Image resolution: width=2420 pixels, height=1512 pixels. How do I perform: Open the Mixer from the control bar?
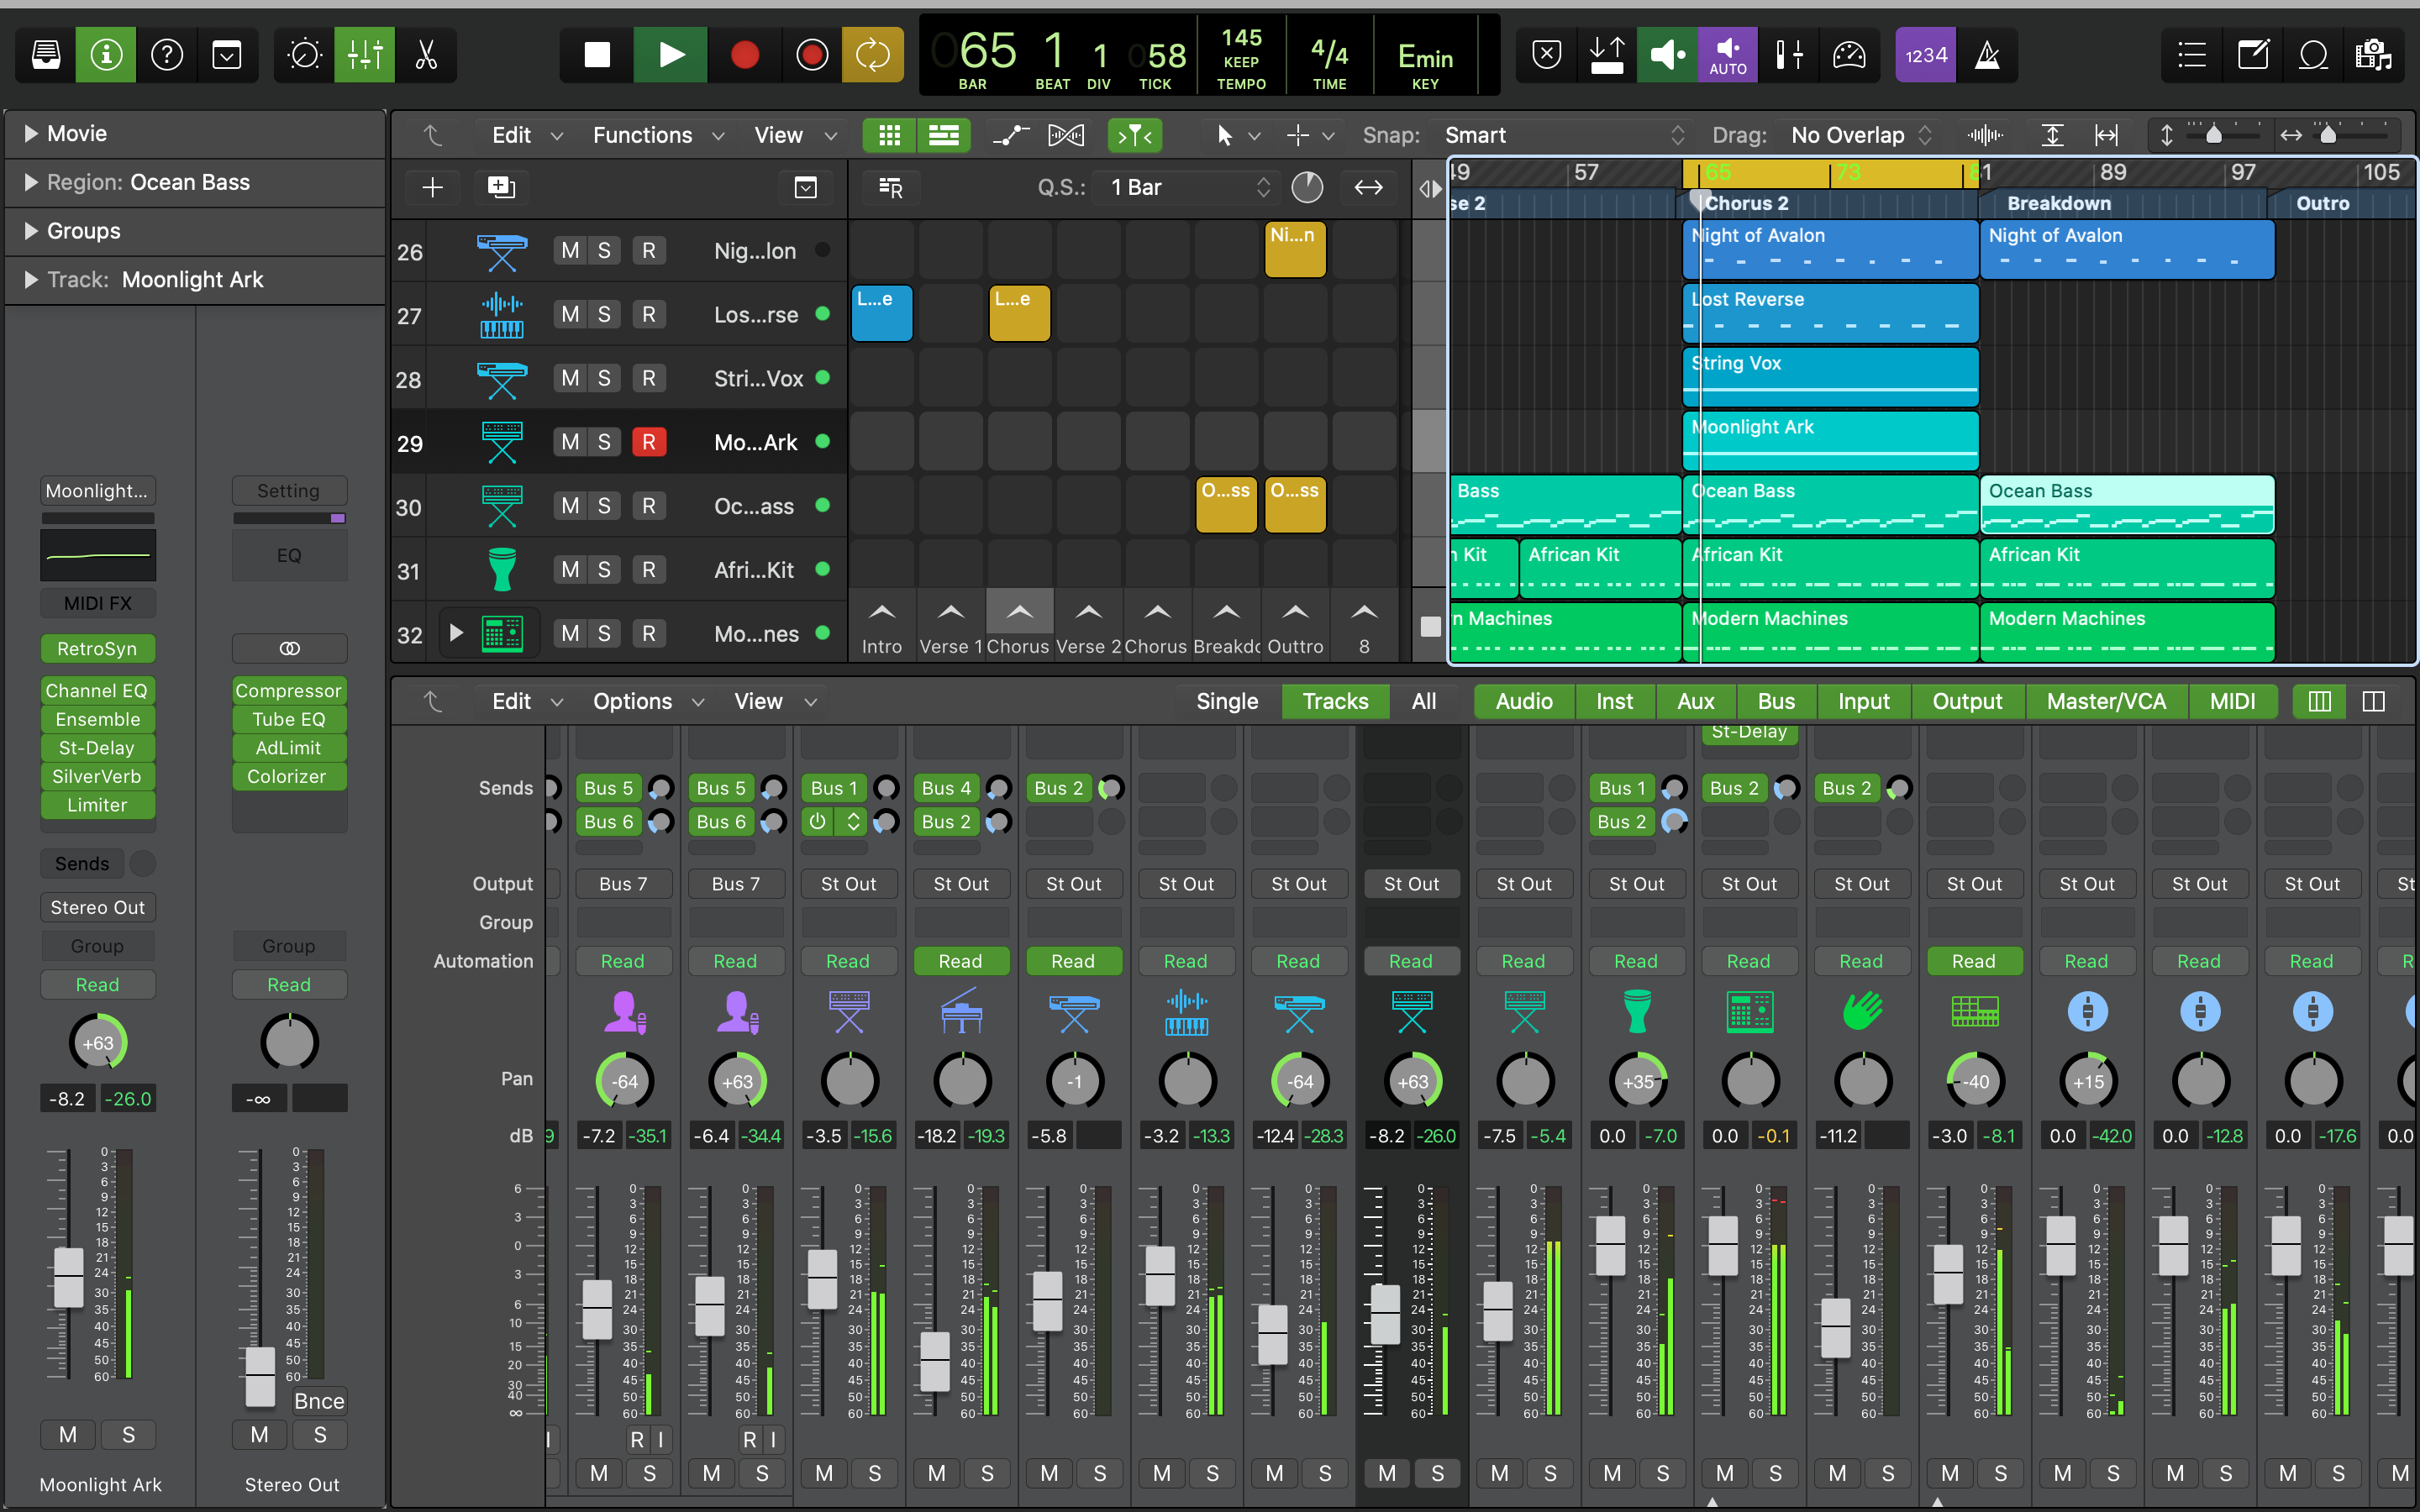point(364,55)
